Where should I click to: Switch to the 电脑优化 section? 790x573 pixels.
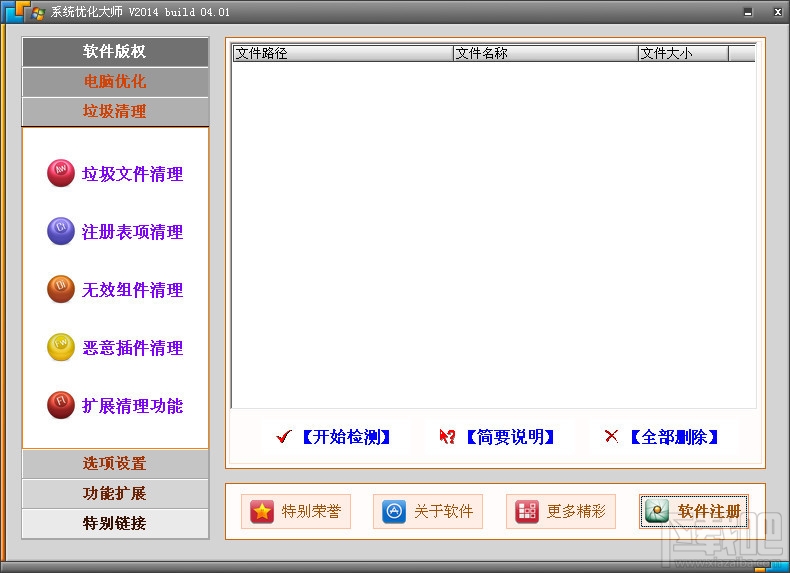(x=115, y=82)
